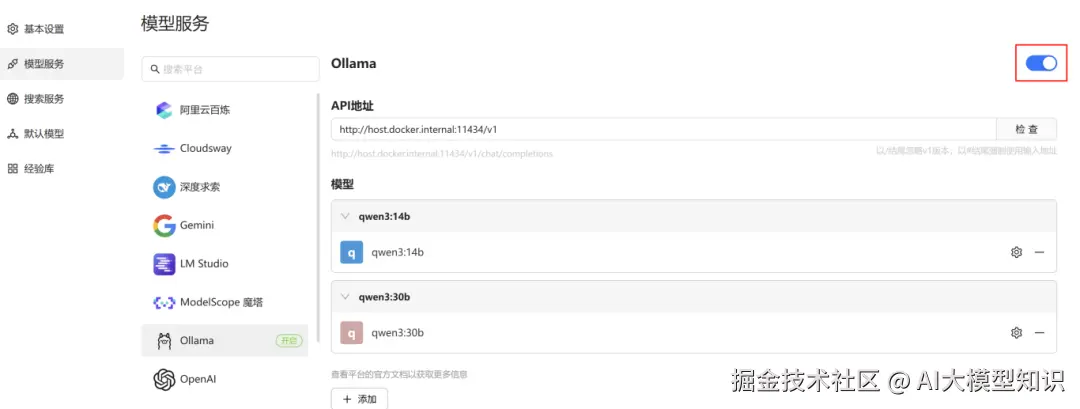
Task: Click the magnifier icon in search box
Action: pos(155,70)
